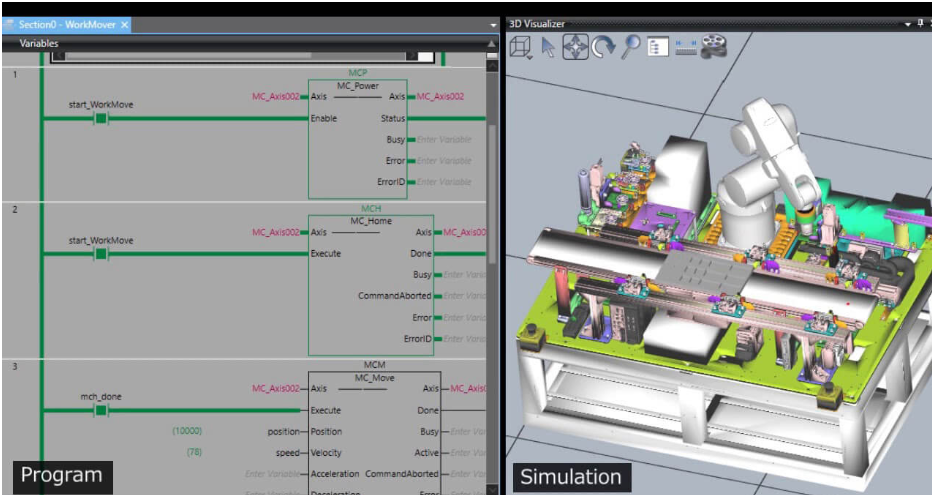Viewport: 932px width, 495px height.
Task: Select the MC_Power function block title
Action: 358,86
